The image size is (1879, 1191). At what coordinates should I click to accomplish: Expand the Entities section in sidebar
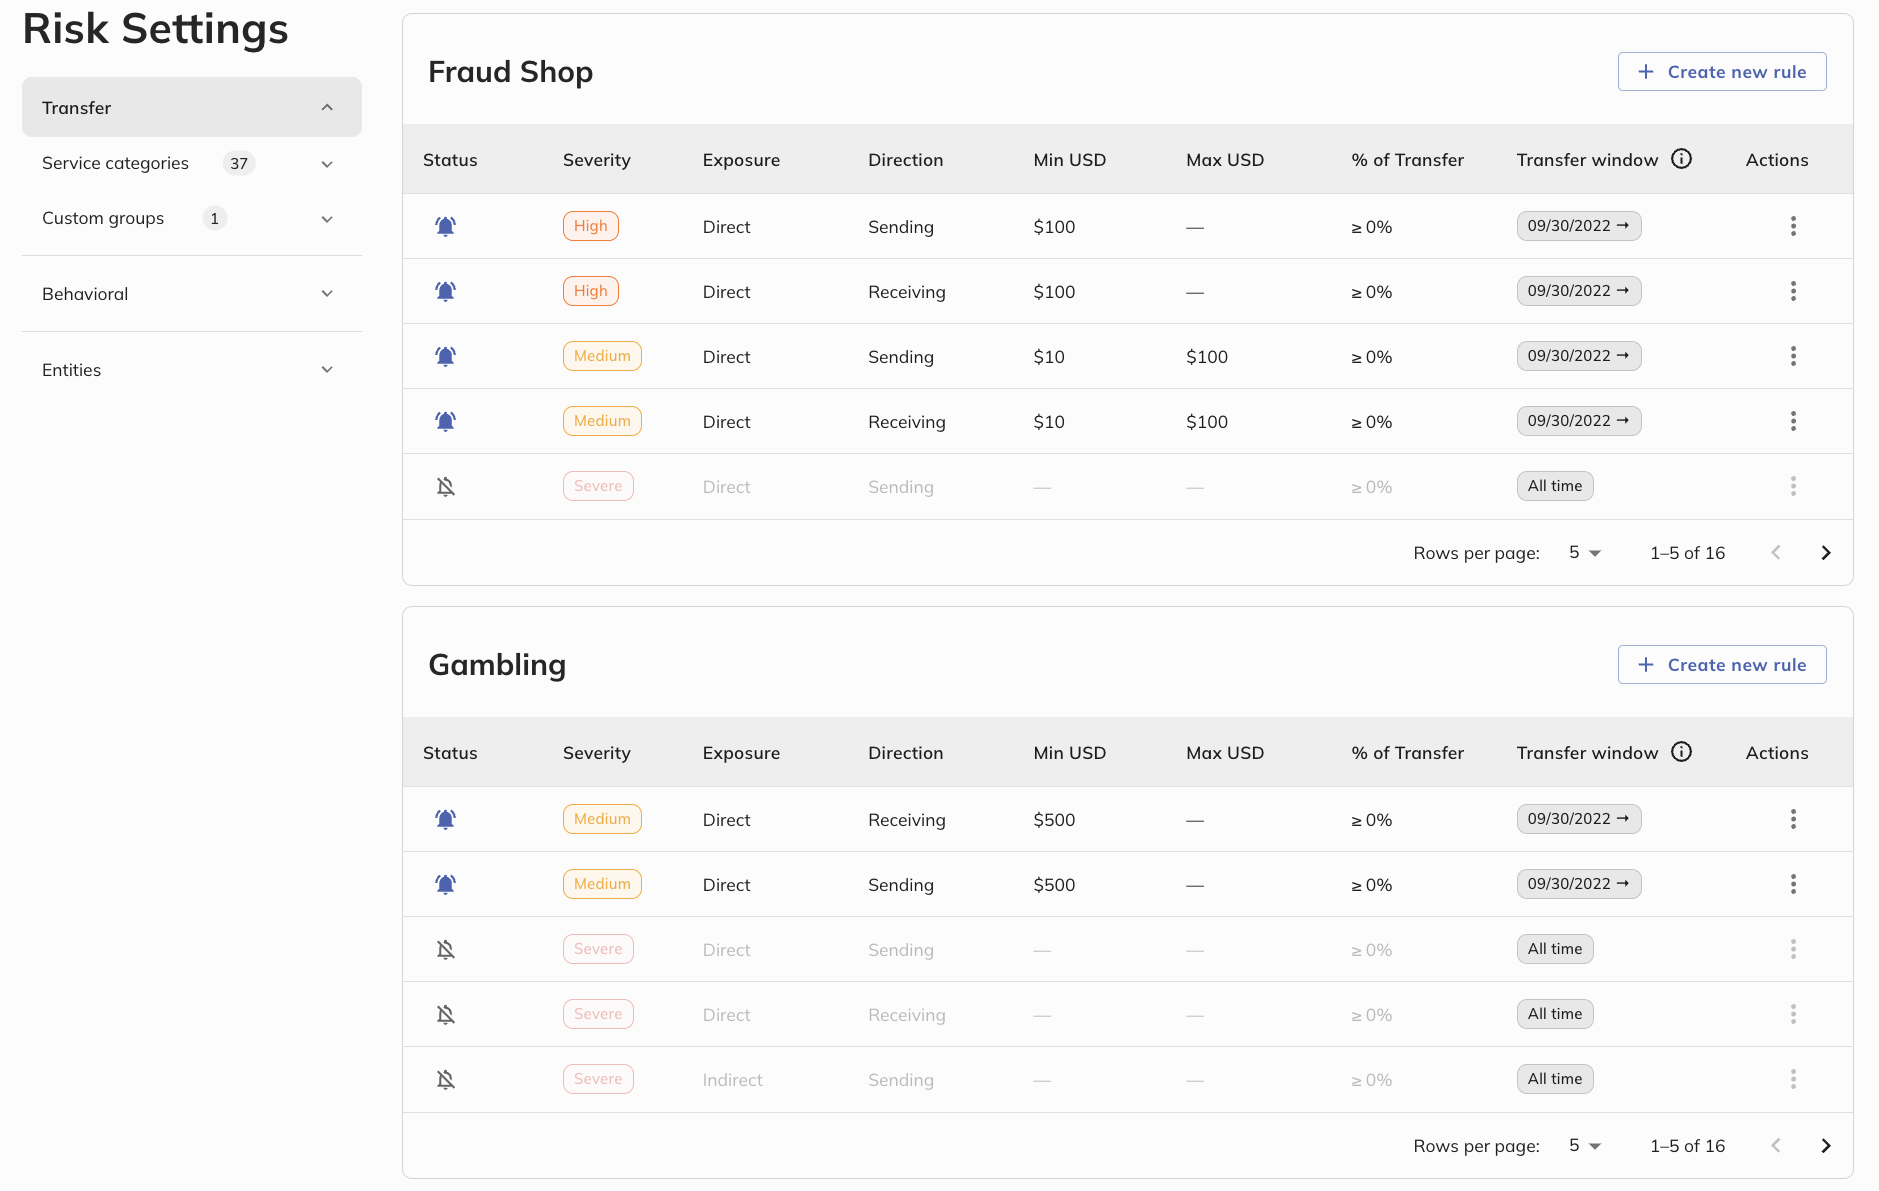click(x=191, y=370)
